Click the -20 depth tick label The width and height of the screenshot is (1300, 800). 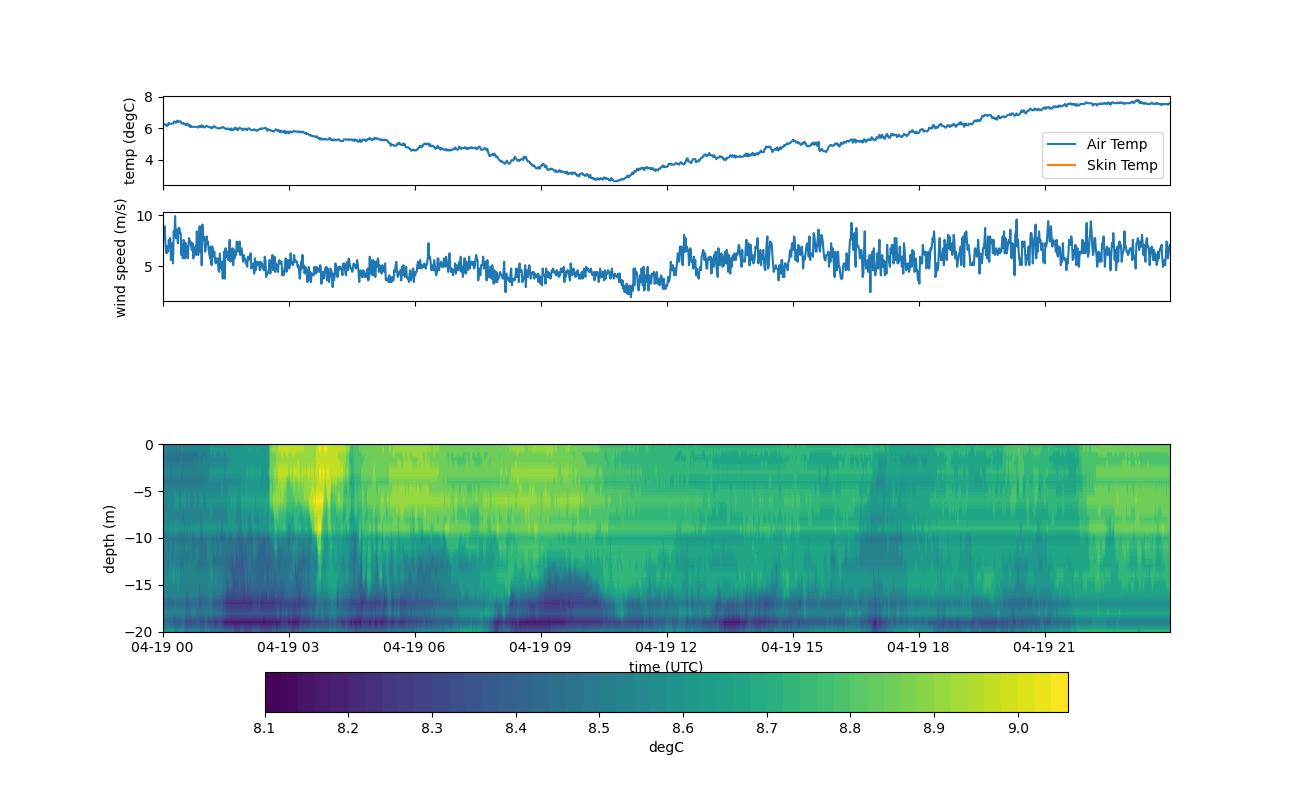point(141,632)
